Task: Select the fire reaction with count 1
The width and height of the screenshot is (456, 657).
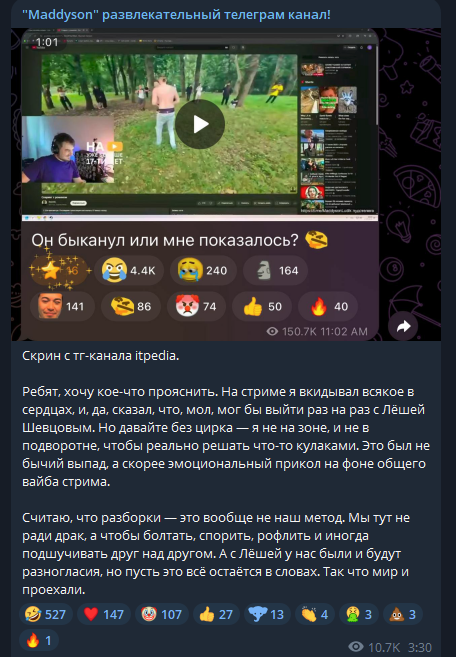Action: point(39,640)
